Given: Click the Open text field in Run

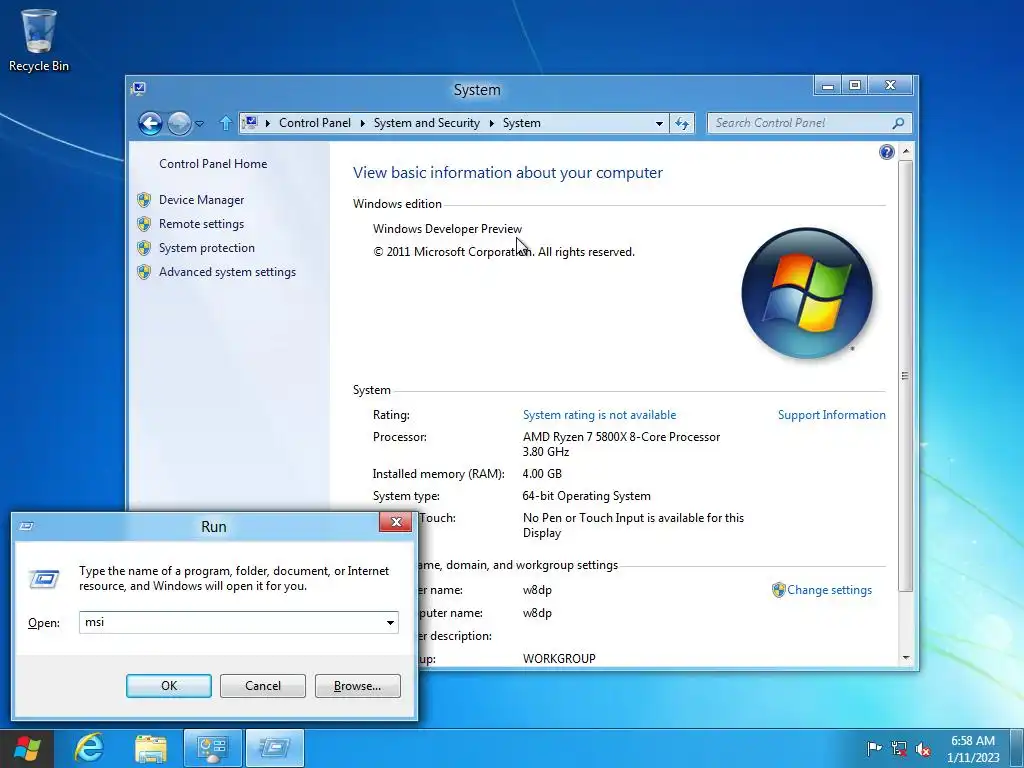Looking at the screenshot, I should click(x=231, y=622).
